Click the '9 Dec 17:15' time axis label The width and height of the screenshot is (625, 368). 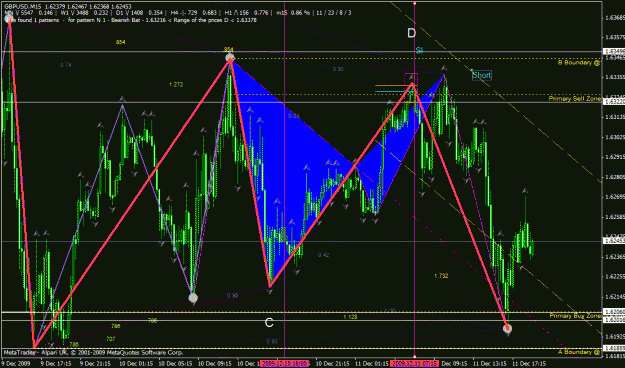pyautogui.click(x=55, y=364)
